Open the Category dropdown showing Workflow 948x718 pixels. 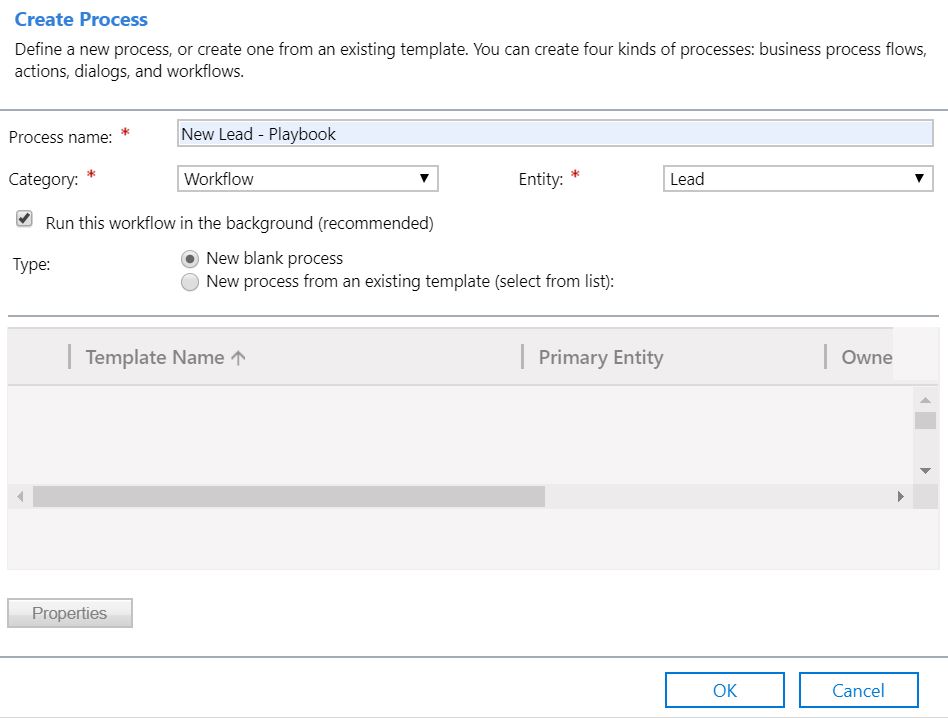308,179
